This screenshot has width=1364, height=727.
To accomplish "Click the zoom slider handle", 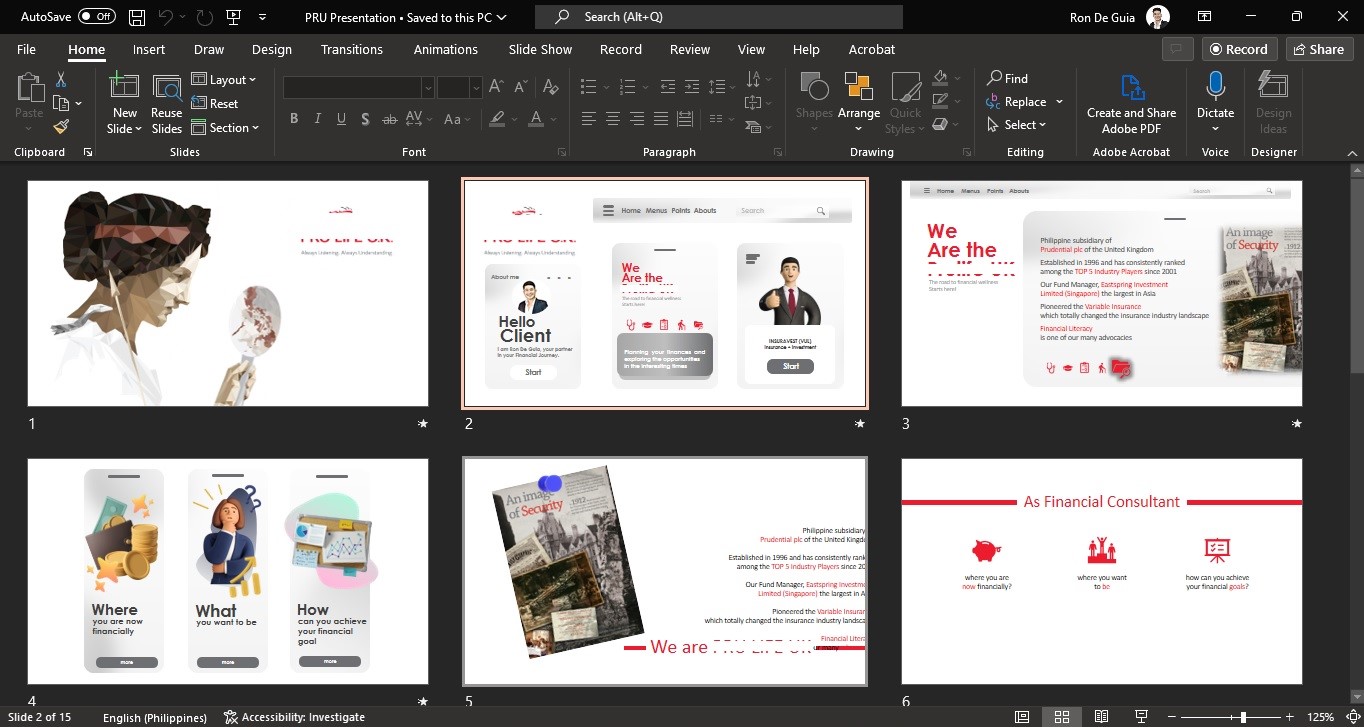I will (1243, 717).
